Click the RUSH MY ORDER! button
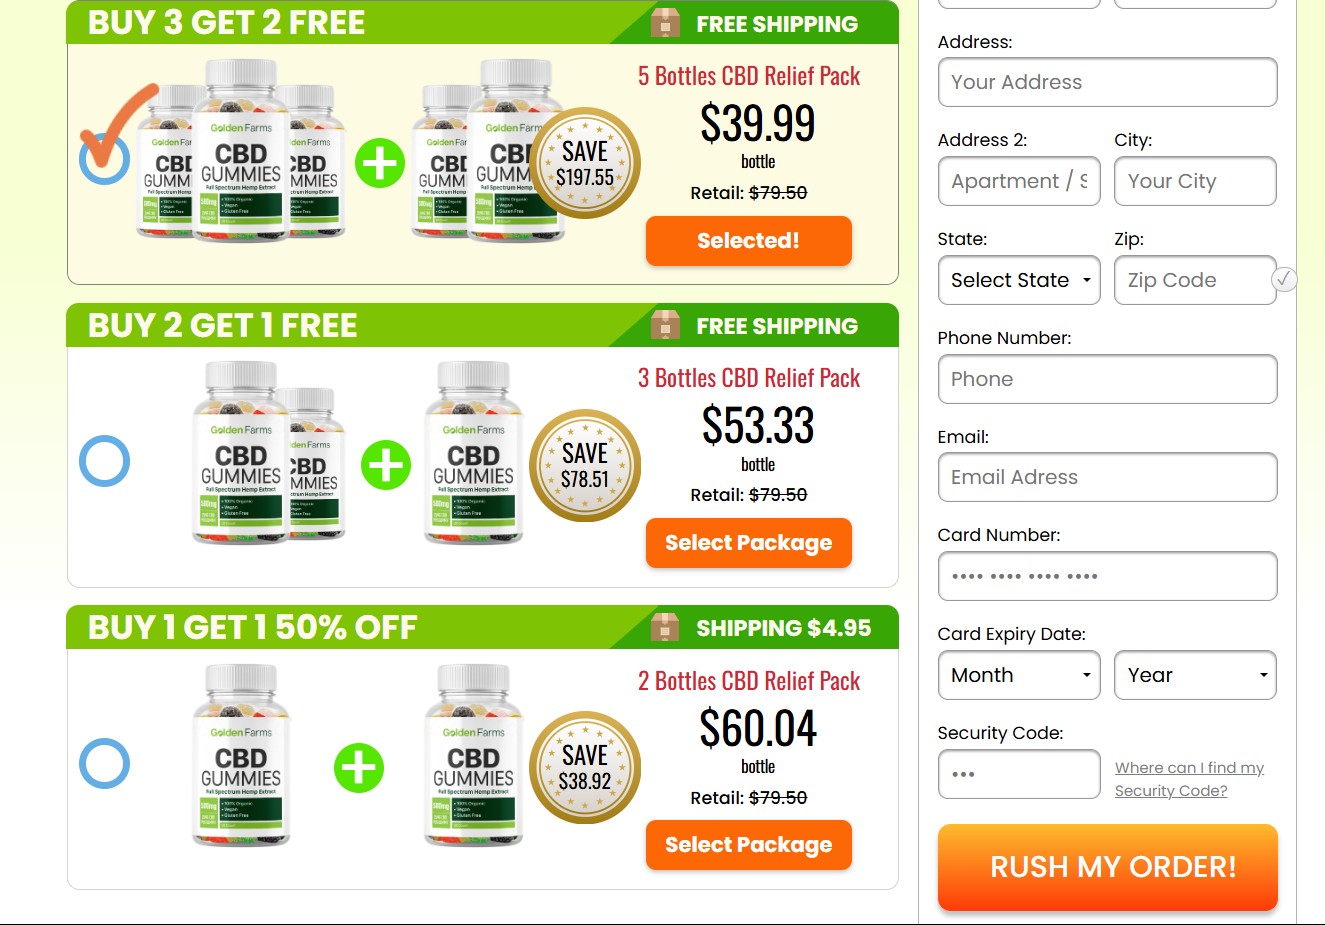This screenshot has height=925, width=1325. point(1108,867)
